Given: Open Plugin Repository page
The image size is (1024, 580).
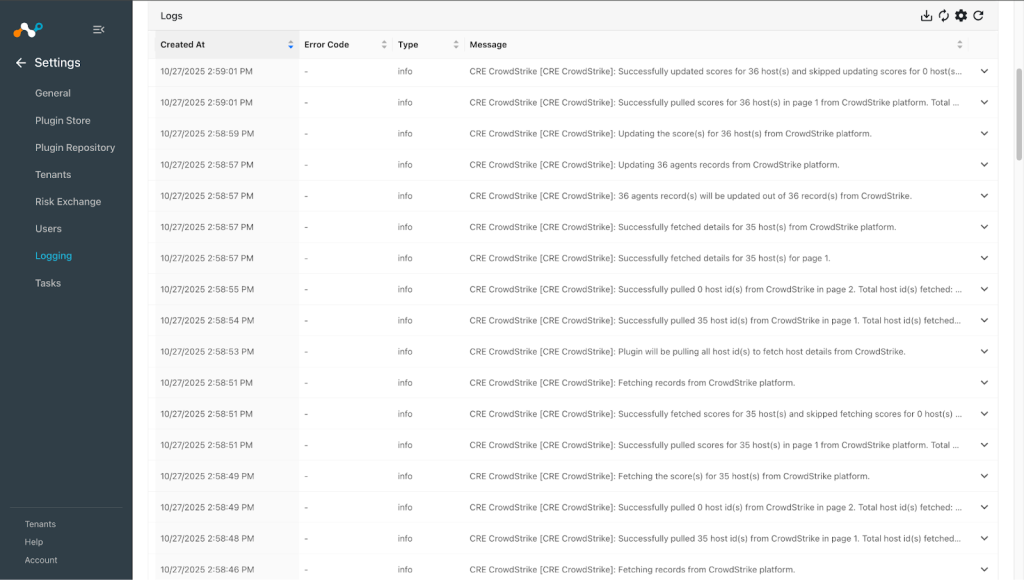Looking at the screenshot, I should click(x=75, y=148).
